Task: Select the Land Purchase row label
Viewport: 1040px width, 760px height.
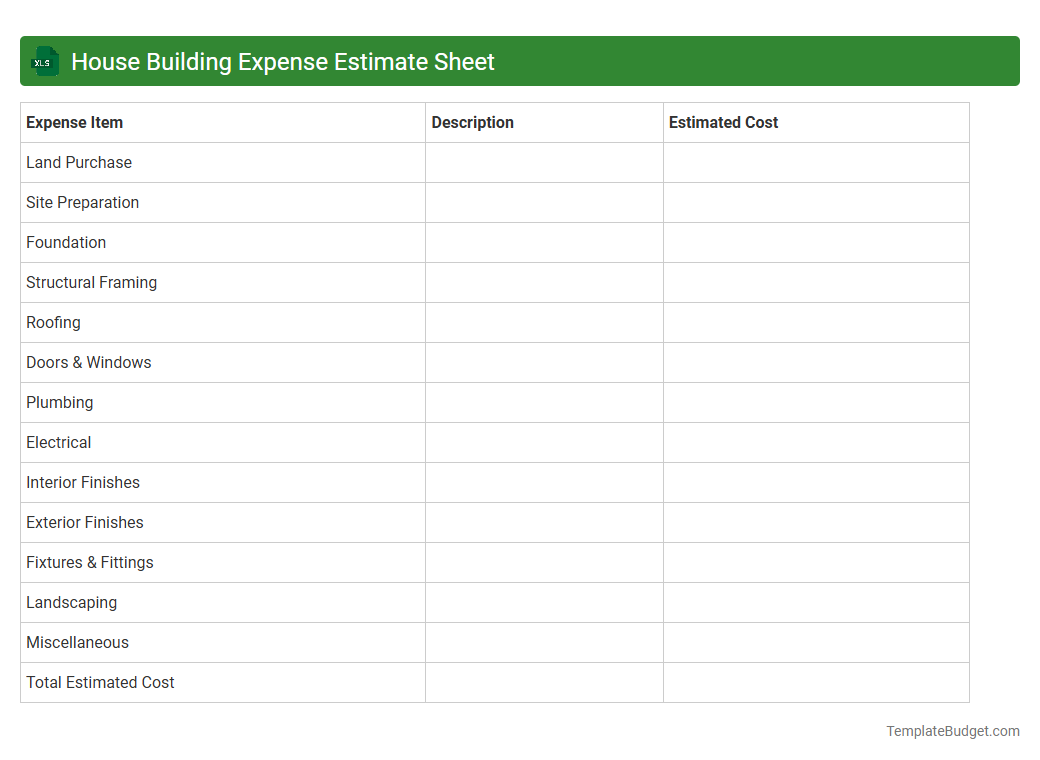Action: (x=79, y=162)
